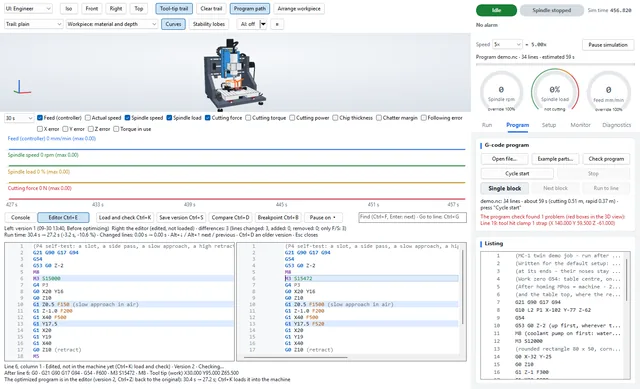The image size is (640, 389).
Task: Click the Find / Go to line field
Action: click(412, 217)
